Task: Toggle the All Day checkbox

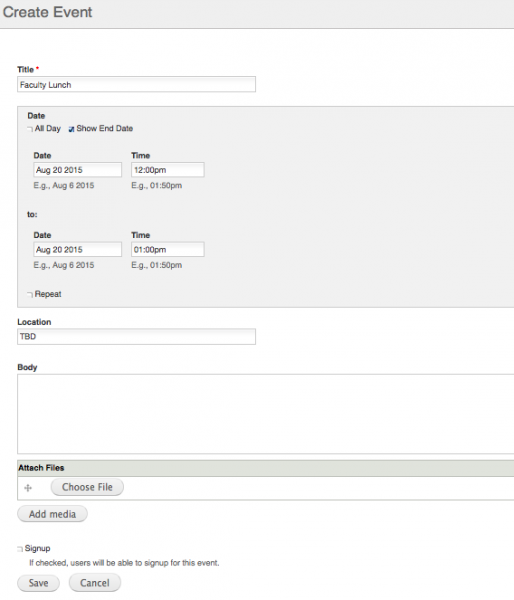Action: pos(30,129)
